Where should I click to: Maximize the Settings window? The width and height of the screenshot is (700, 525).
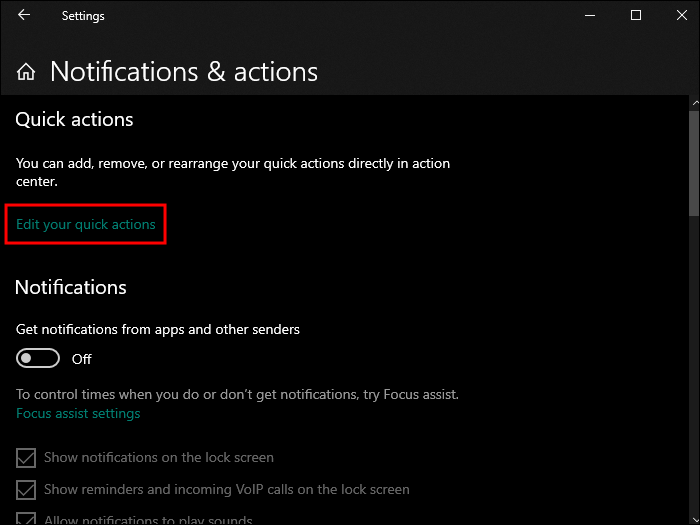click(636, 16)
